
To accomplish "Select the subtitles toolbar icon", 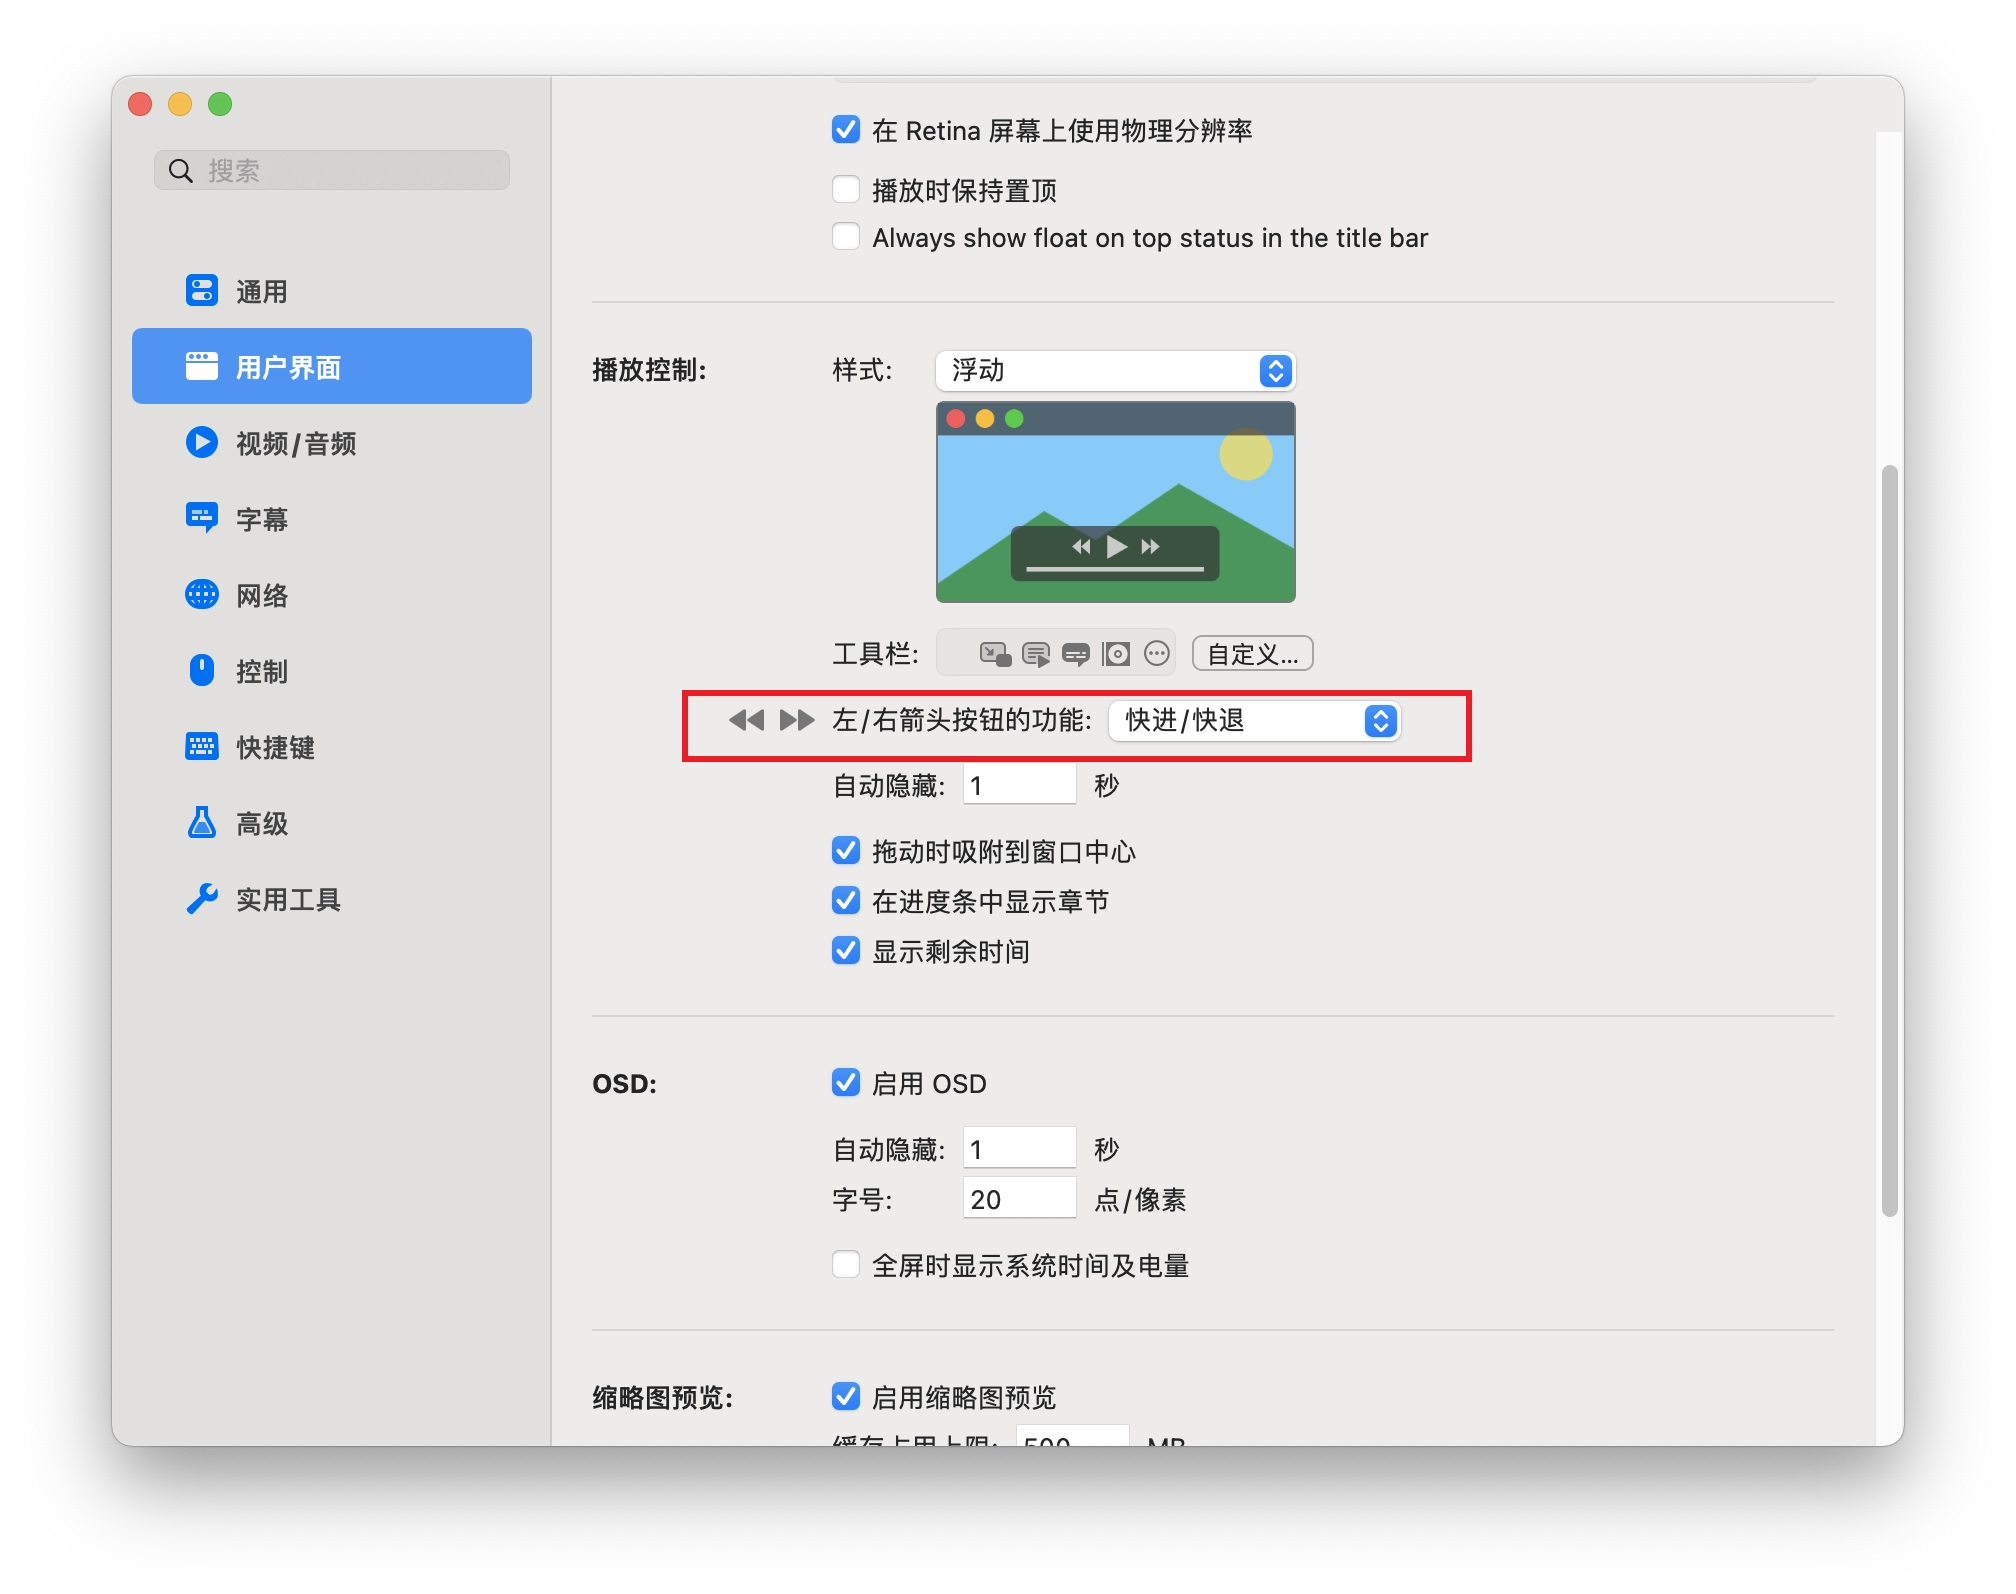I will click(1077, 653).
